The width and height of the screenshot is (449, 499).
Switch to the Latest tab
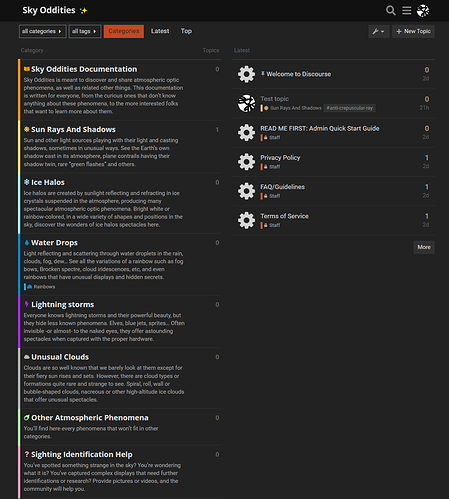(160, 31)
